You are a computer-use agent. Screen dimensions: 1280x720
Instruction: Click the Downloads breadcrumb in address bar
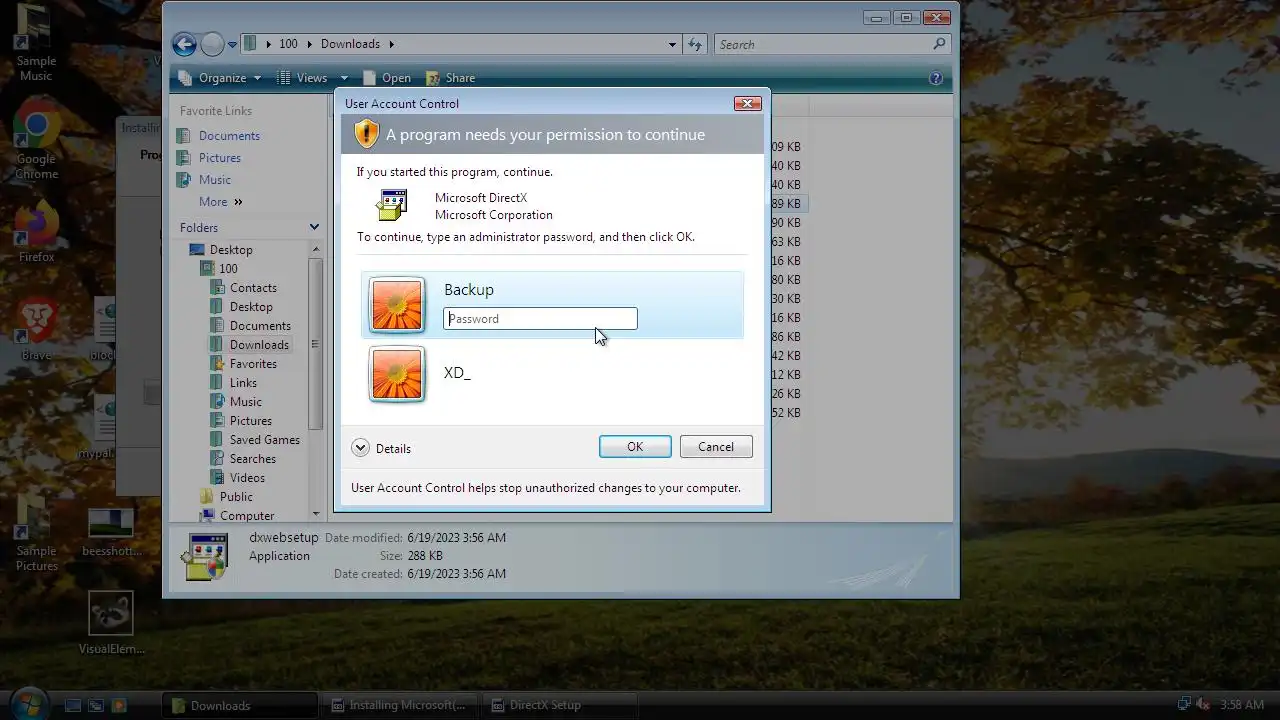350,44
